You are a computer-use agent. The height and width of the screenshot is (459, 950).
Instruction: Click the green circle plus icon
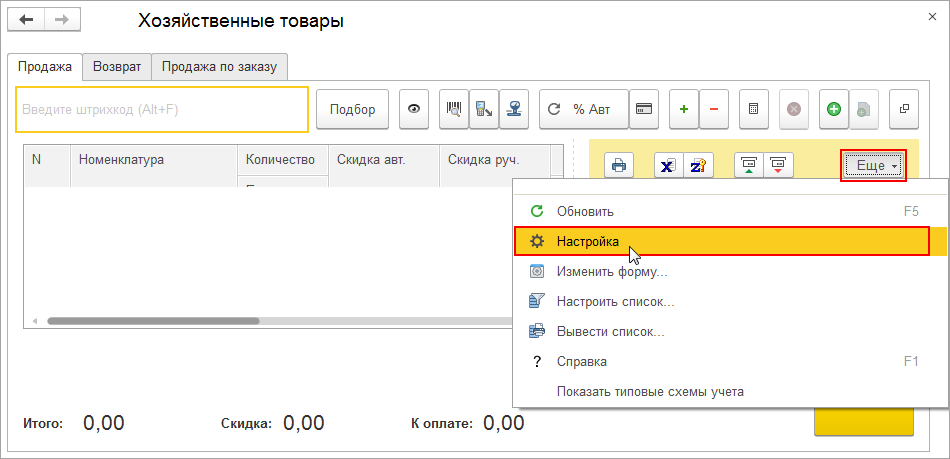834,109
